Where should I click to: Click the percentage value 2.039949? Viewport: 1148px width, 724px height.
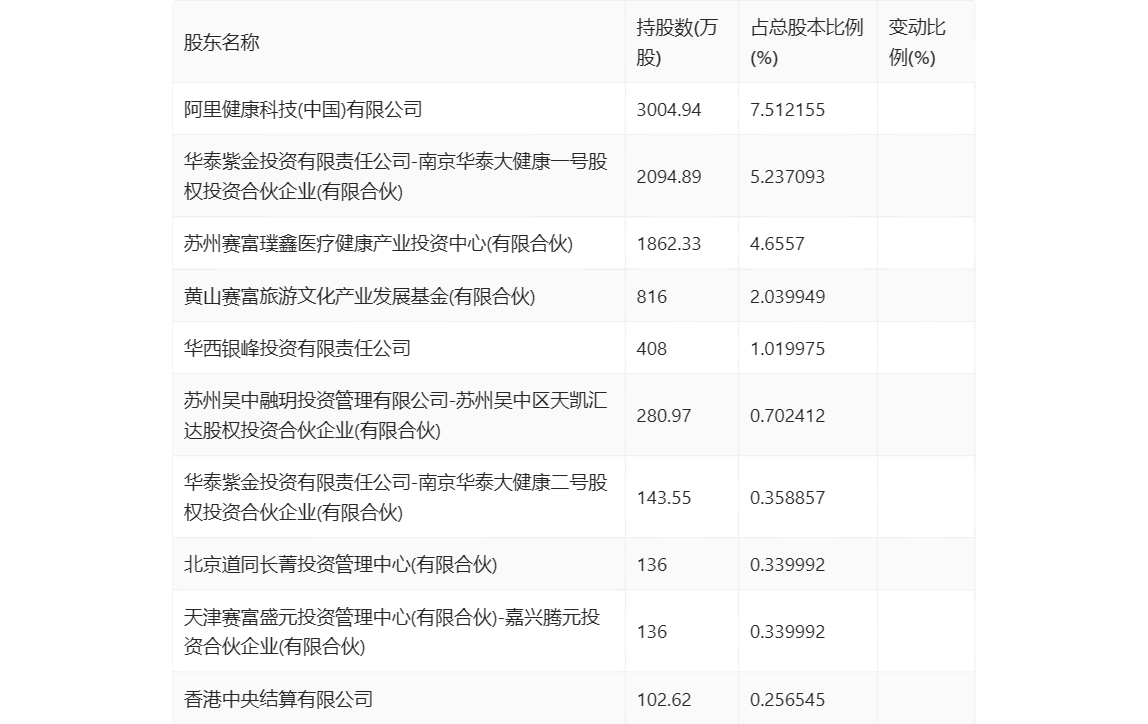tap(787, 296)
